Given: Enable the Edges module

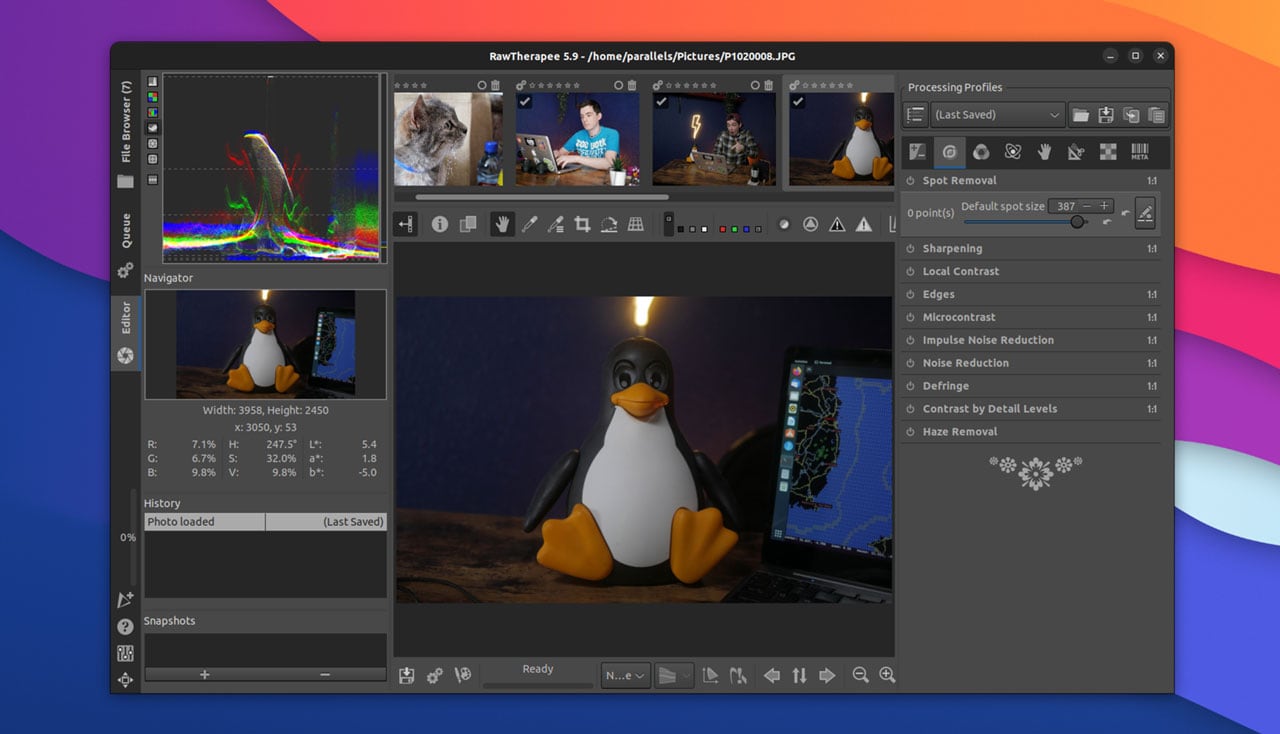Looking at the screenshot, I should click(x=910, y=295).
